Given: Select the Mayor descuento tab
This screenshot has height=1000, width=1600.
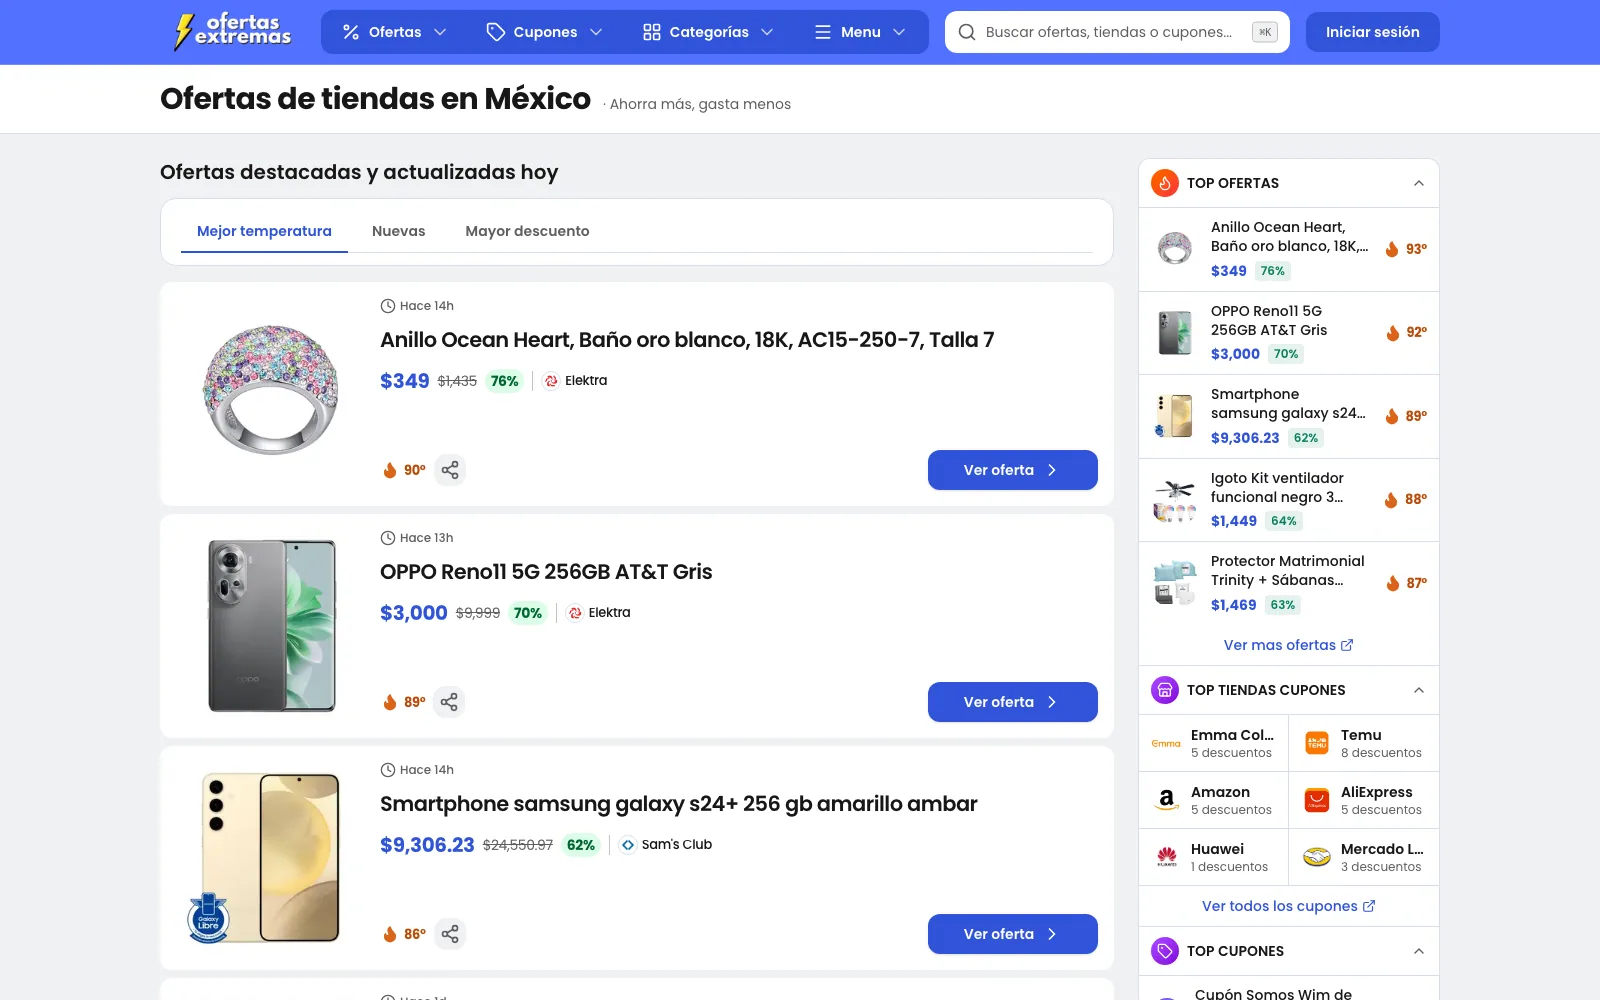Looking at the screenshot, I should pos(527,231).
